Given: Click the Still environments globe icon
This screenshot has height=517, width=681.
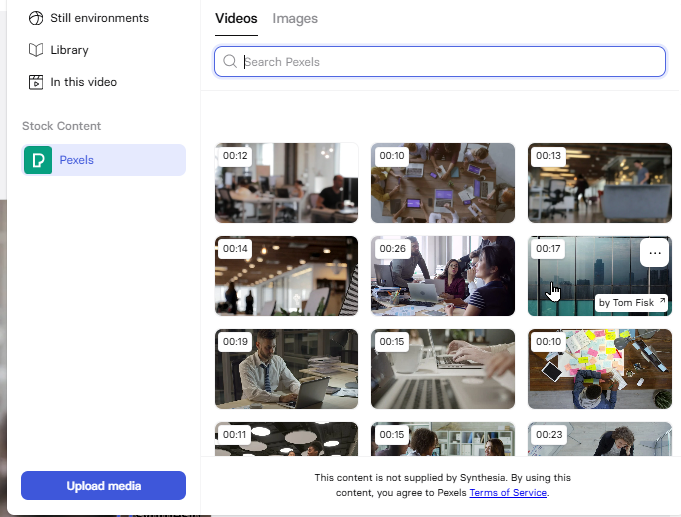Looking at the screenshot, I should 36,18.
